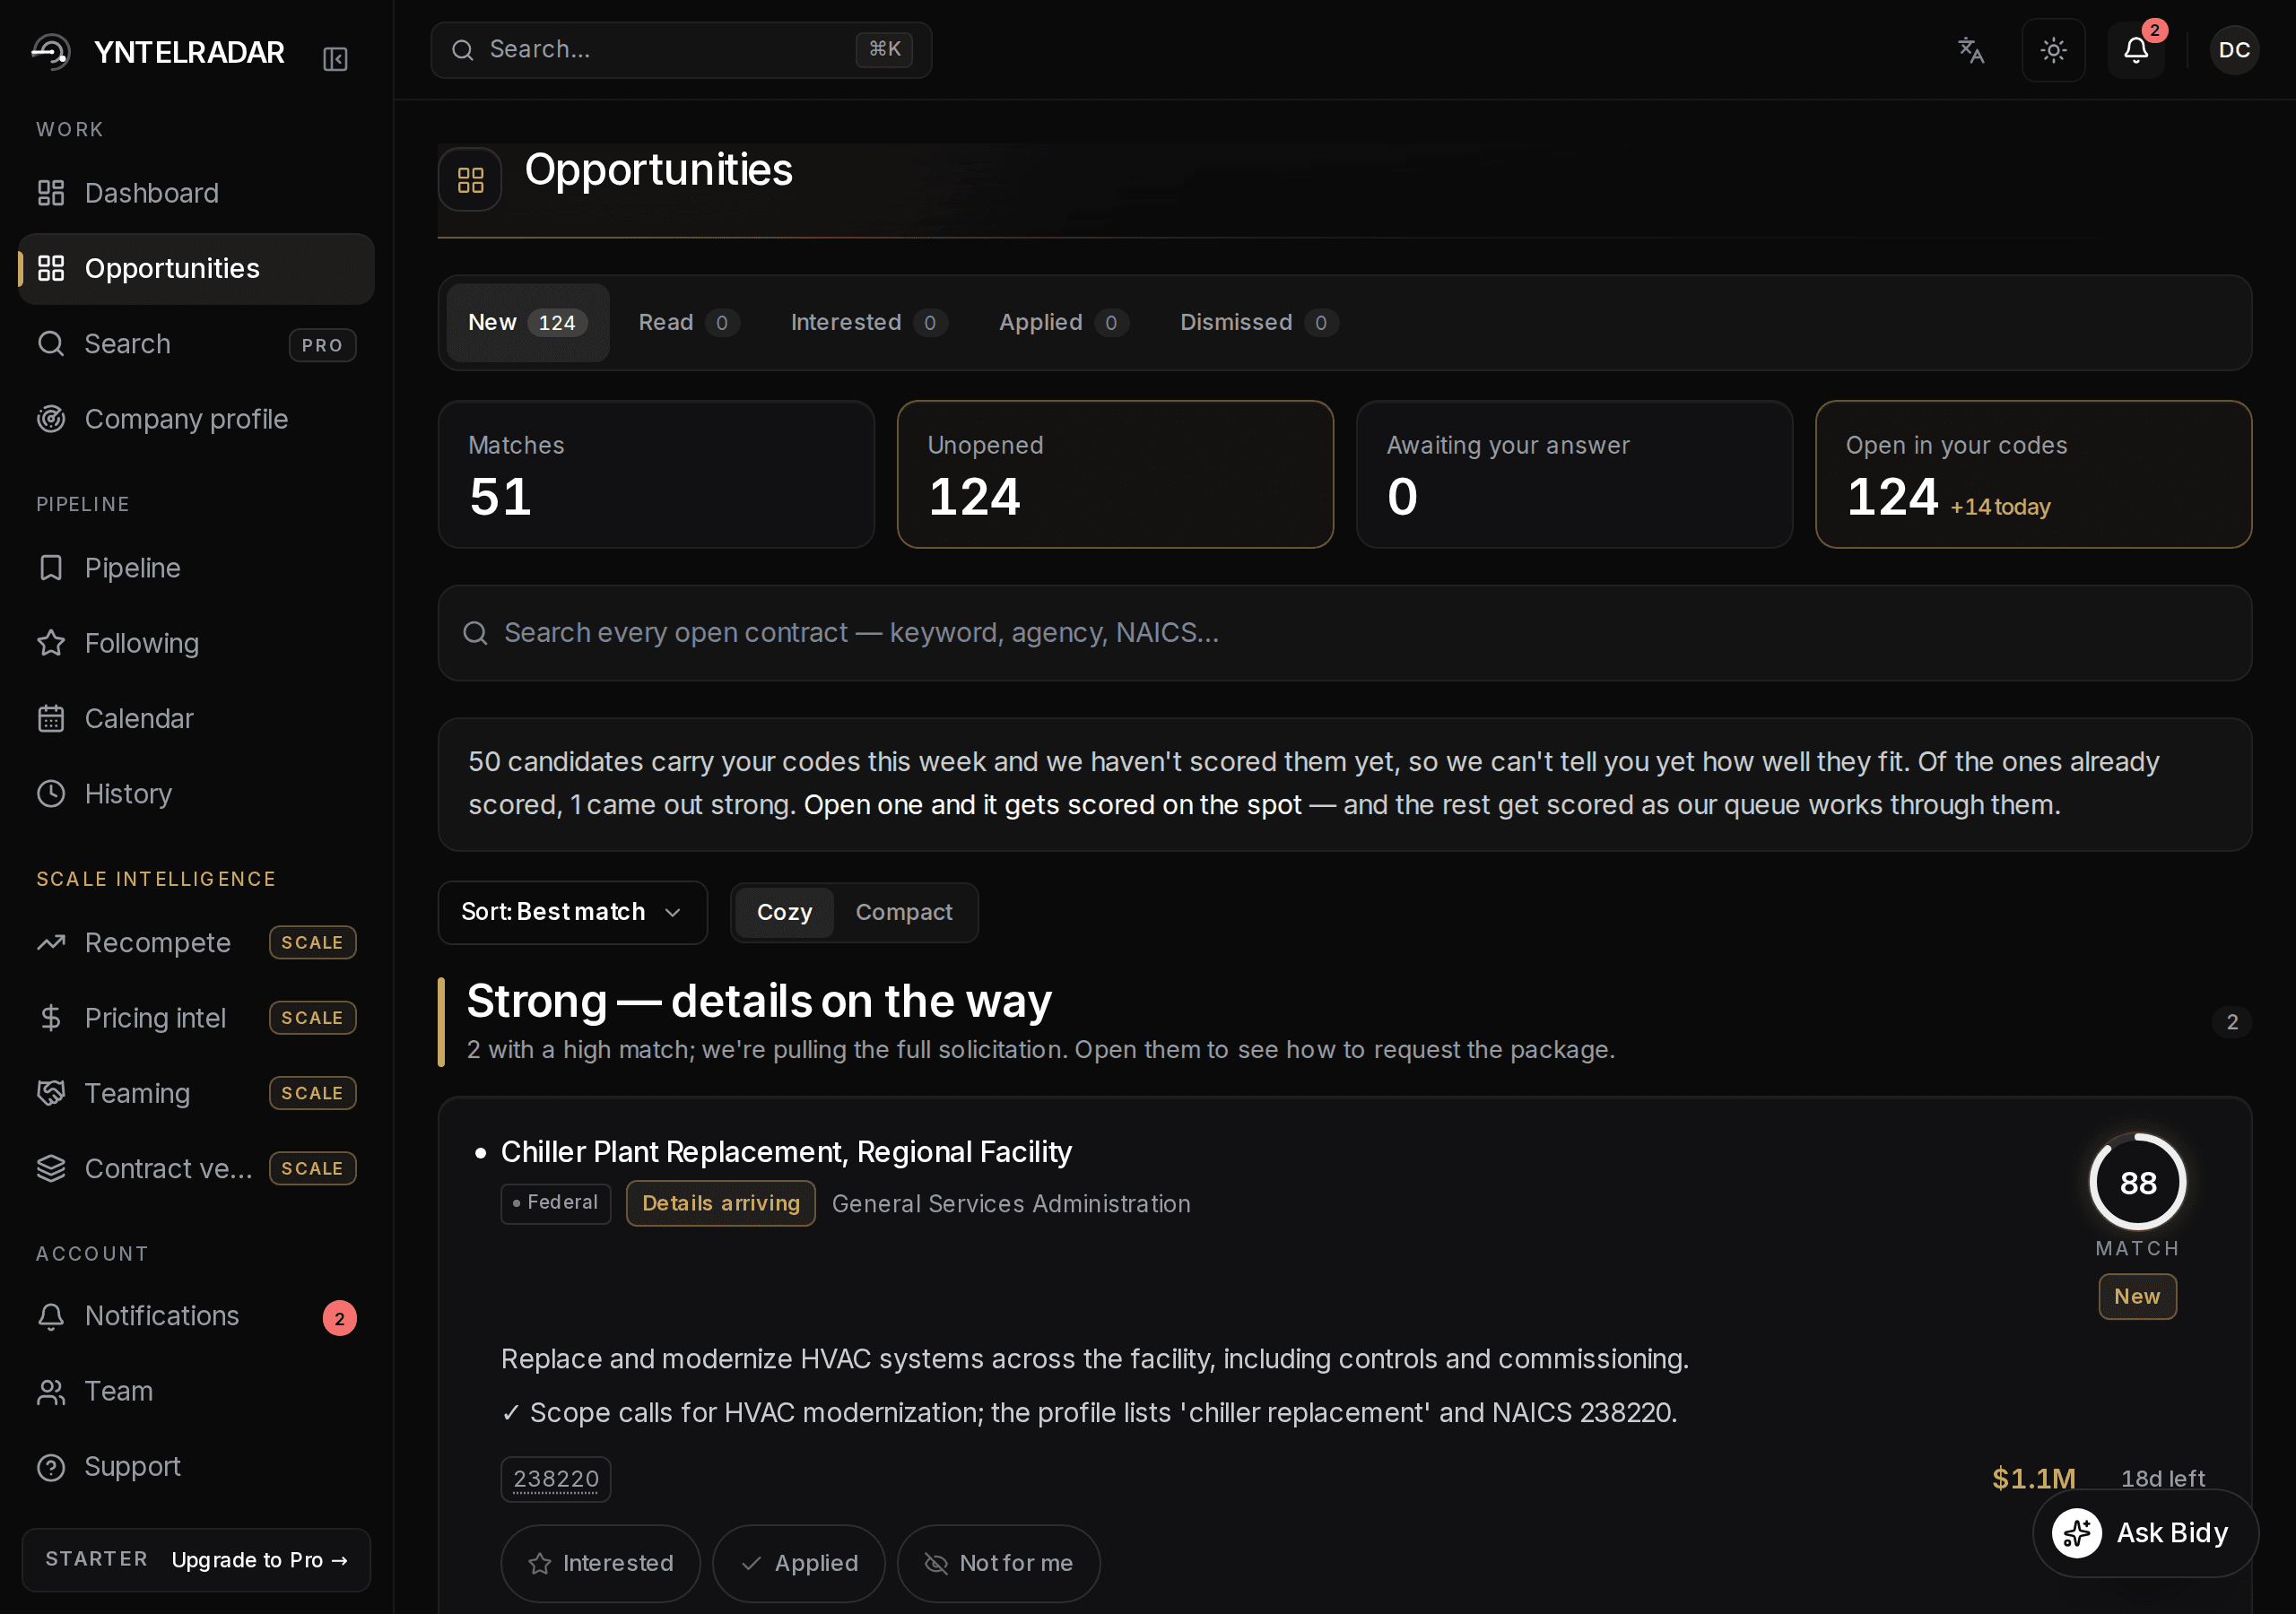
Task: Click General Services Administration agency text
Action: (1011, 1204)
